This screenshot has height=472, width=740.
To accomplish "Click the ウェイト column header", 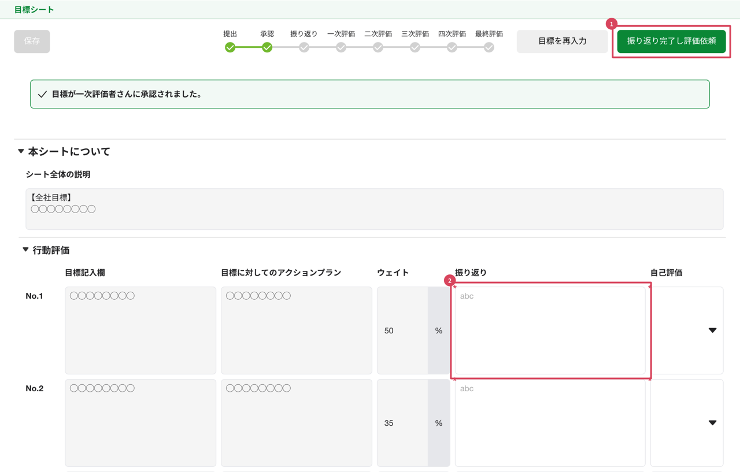I will click(393, 272).
